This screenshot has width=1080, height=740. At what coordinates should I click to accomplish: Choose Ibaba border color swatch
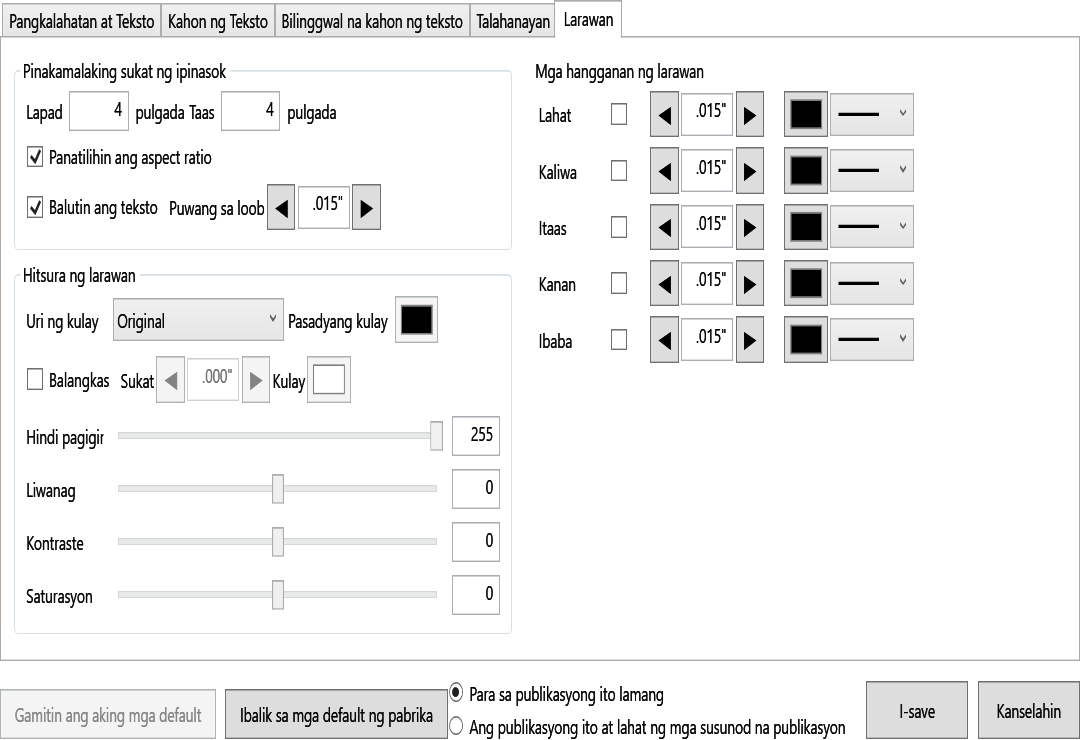tap(806, 340)
